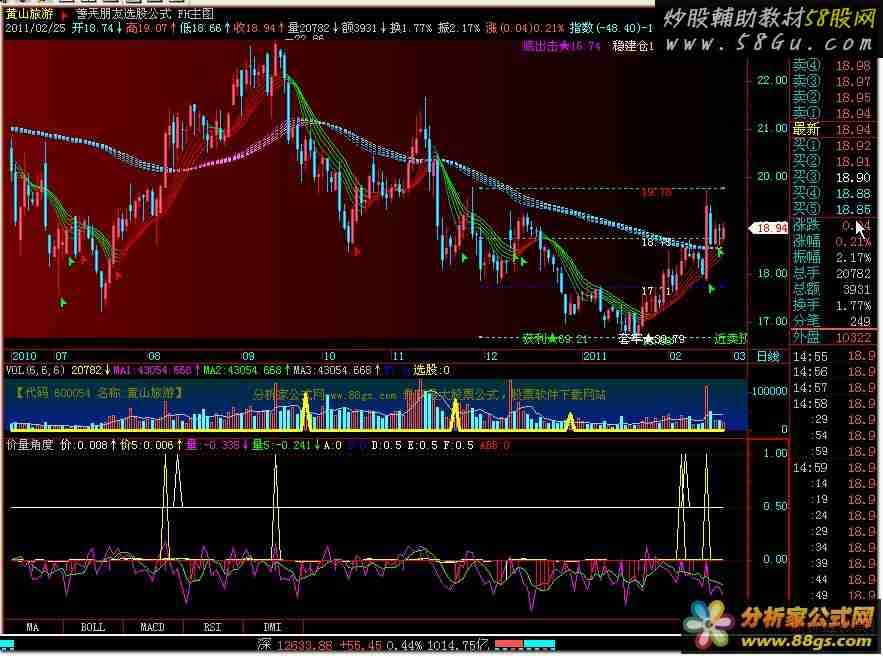The height and width of the screenshot is (656, 883).
Task: Click the 17.71 price label on chart
Action: [656, 291]
